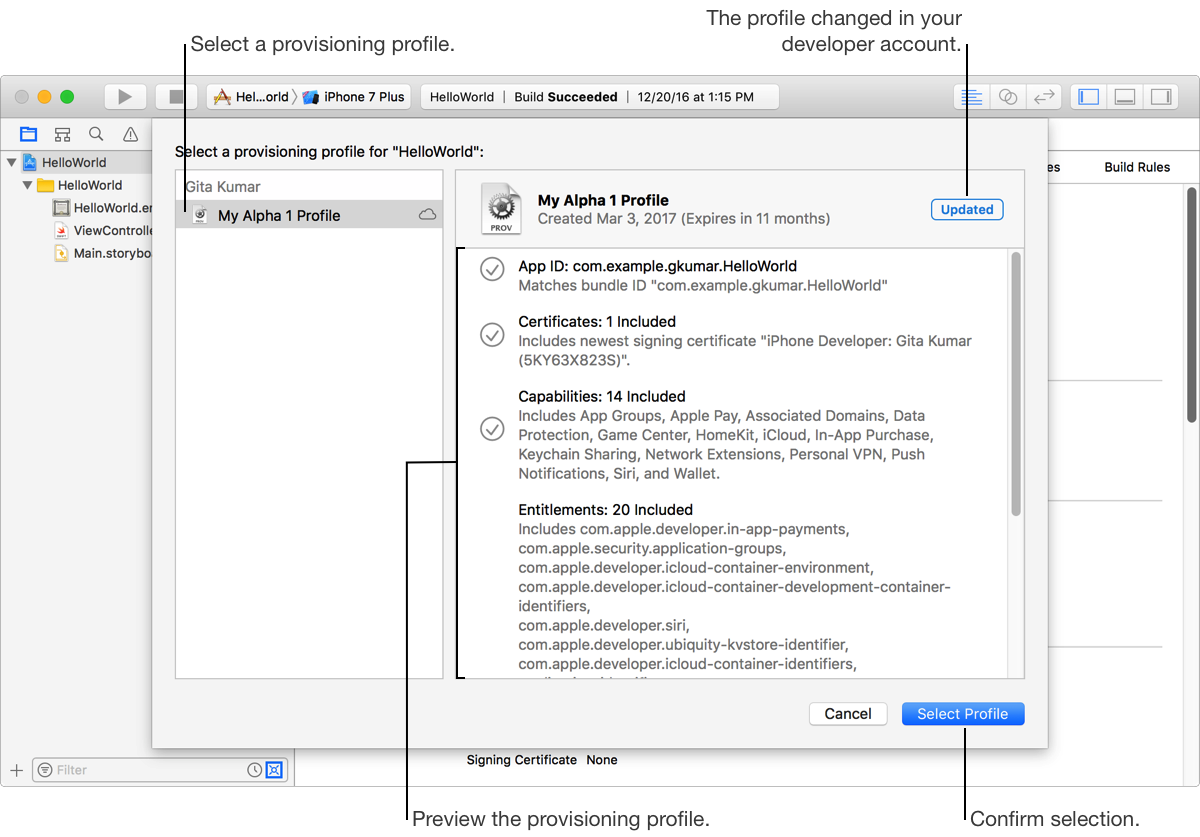Toggle the navigator pane
Screen dimensions: 1200x837
coord(1089,97)
